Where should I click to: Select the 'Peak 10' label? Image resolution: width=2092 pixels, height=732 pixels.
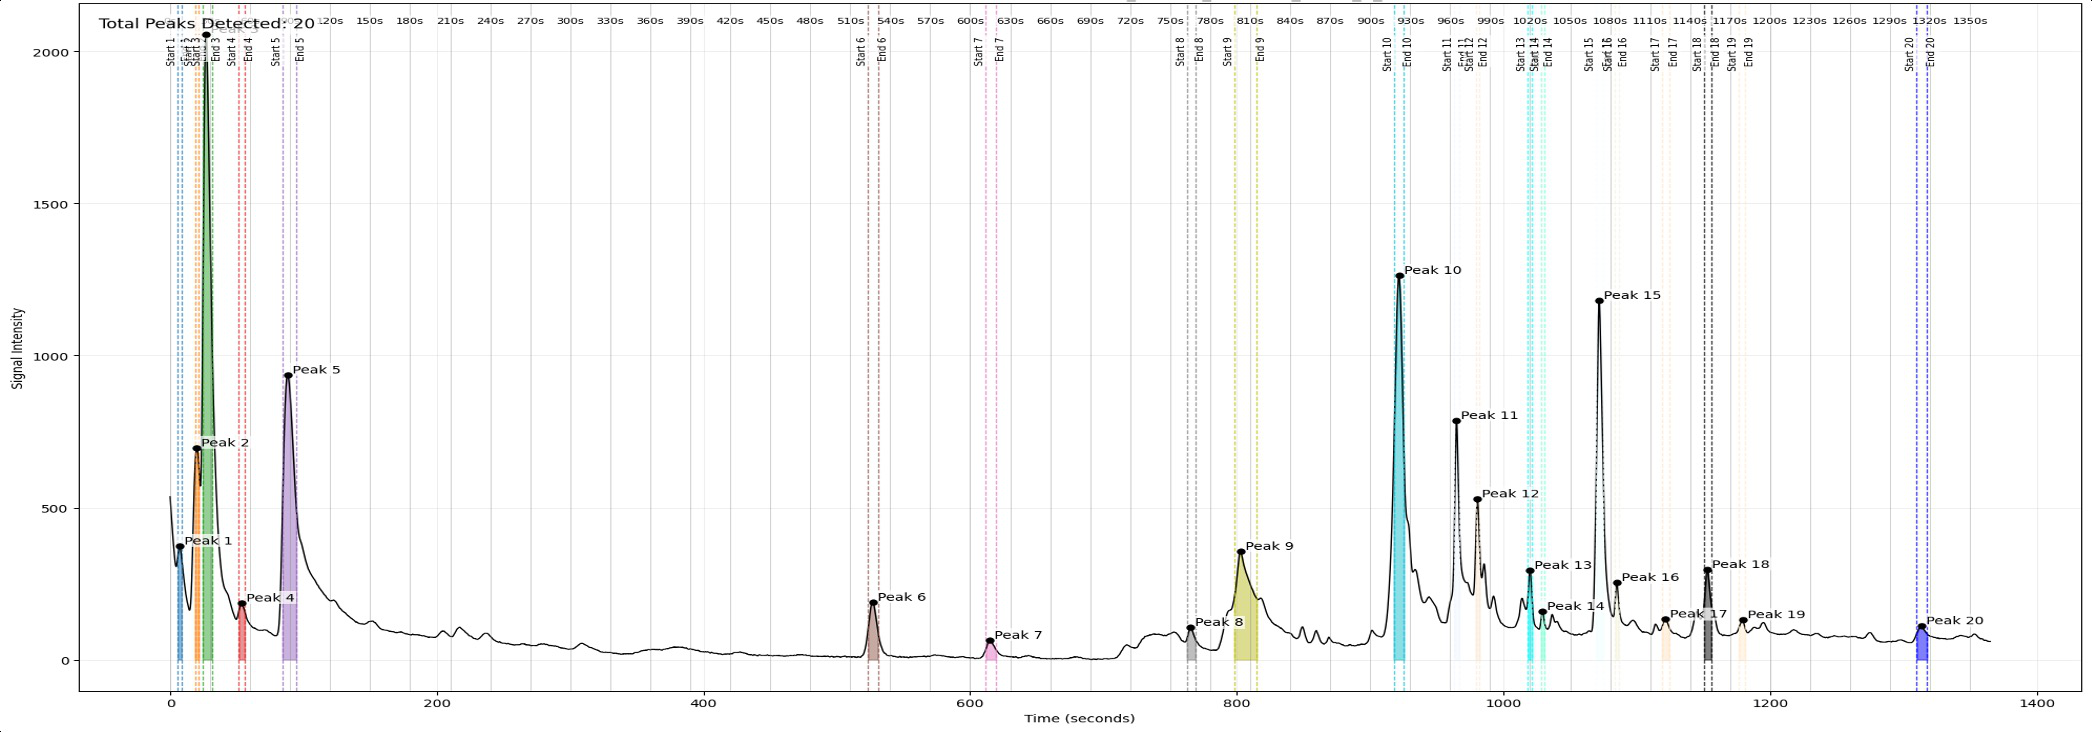coord(1432,270)
